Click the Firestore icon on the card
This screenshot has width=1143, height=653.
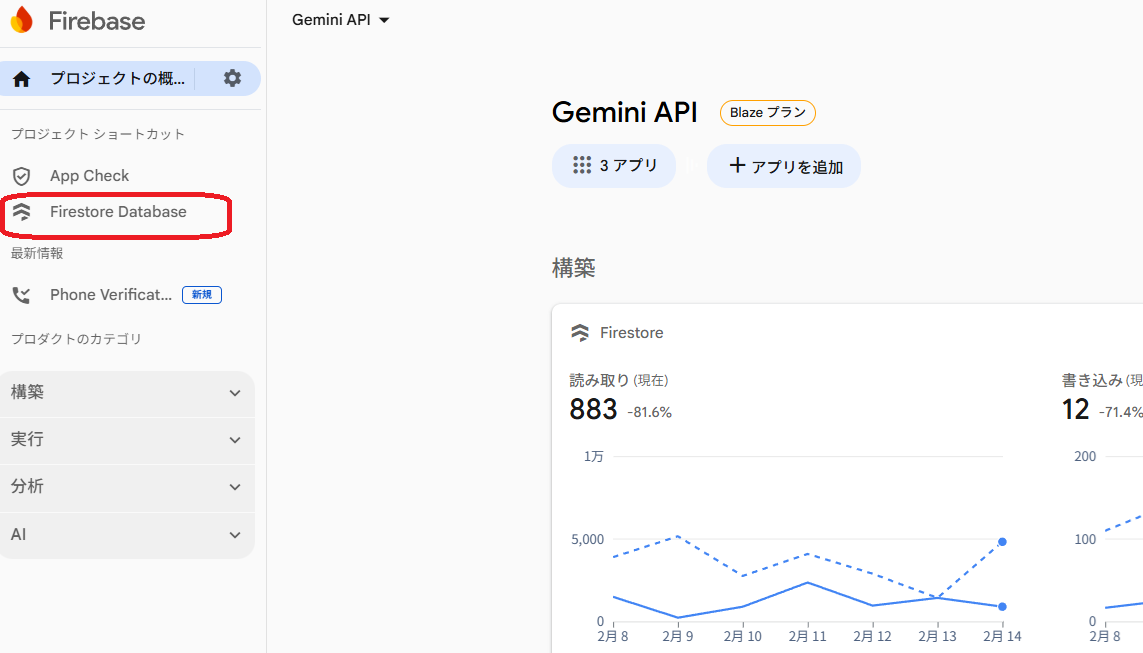pos(581,332)
